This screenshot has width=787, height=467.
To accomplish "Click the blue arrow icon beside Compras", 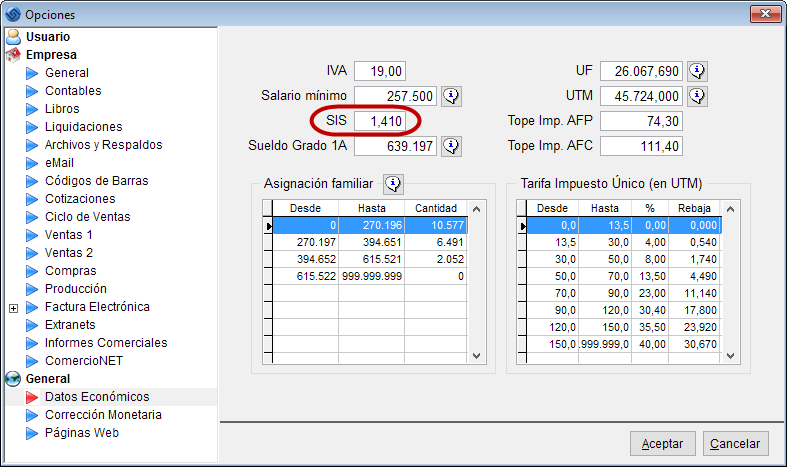I will [32, 272].
